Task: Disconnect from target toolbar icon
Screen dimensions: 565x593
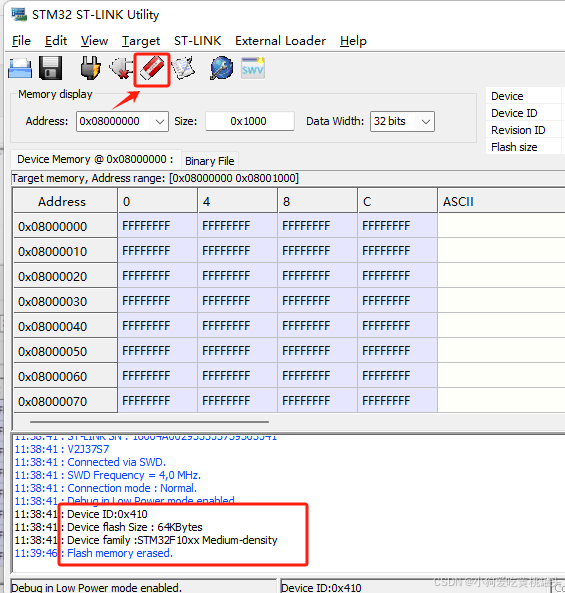Action: tap(121, 68)
